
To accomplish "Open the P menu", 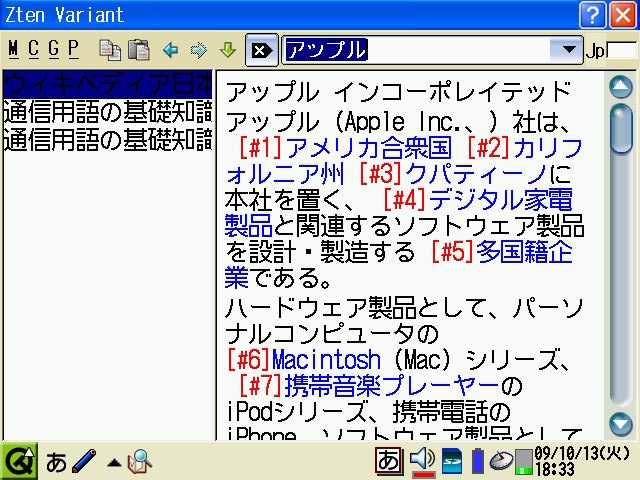I will (x=73, y=49).
